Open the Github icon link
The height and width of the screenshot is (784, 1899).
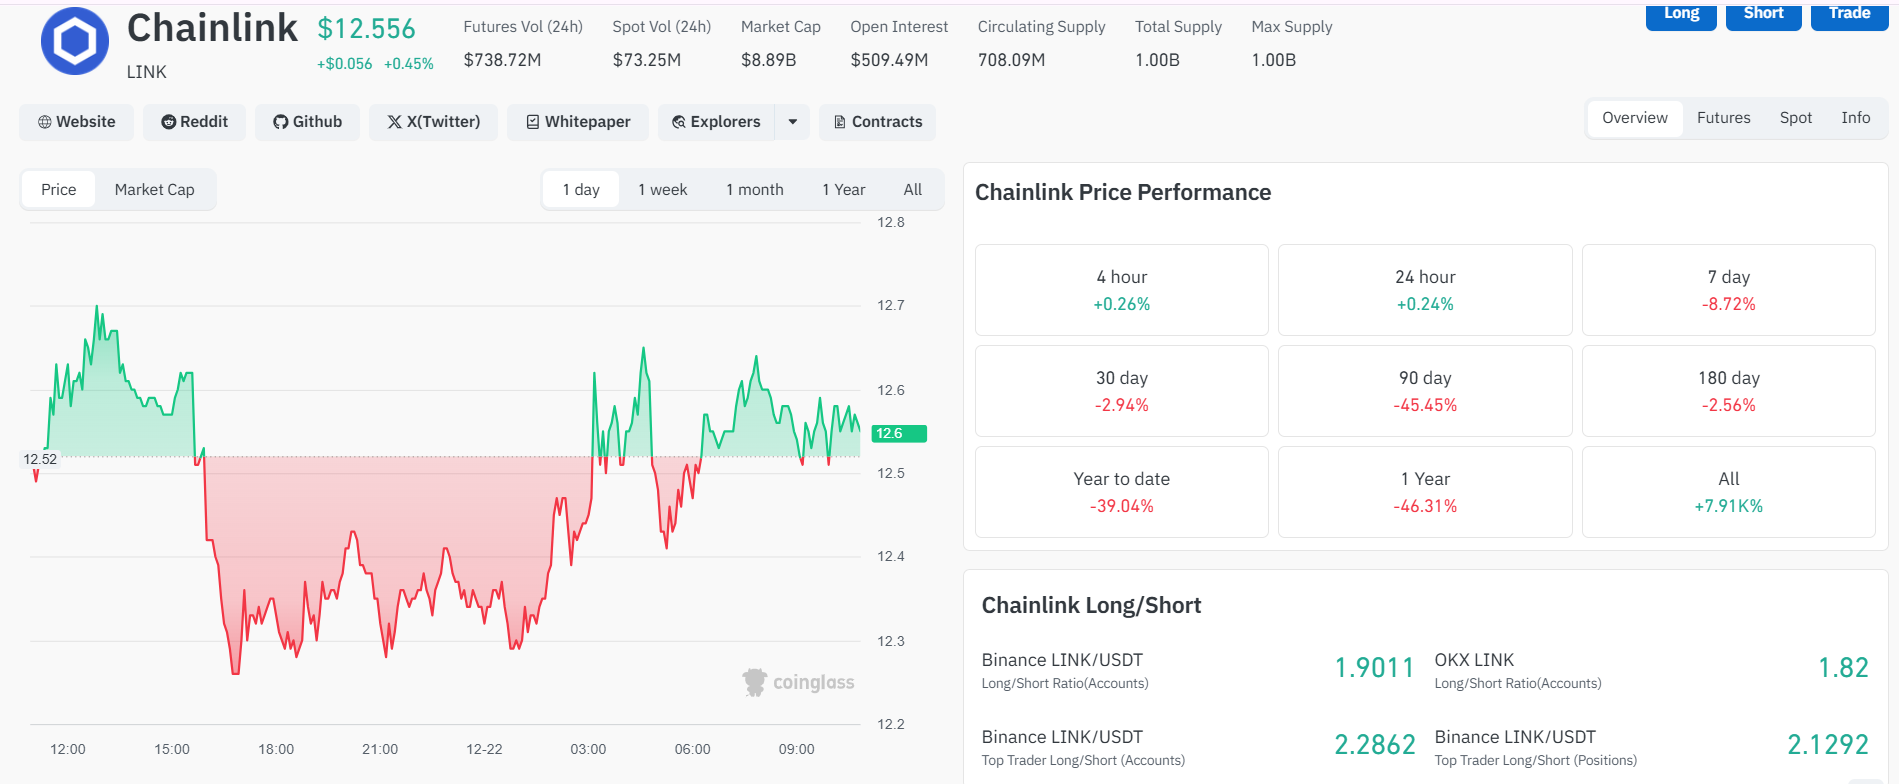(x=281, y=122)
